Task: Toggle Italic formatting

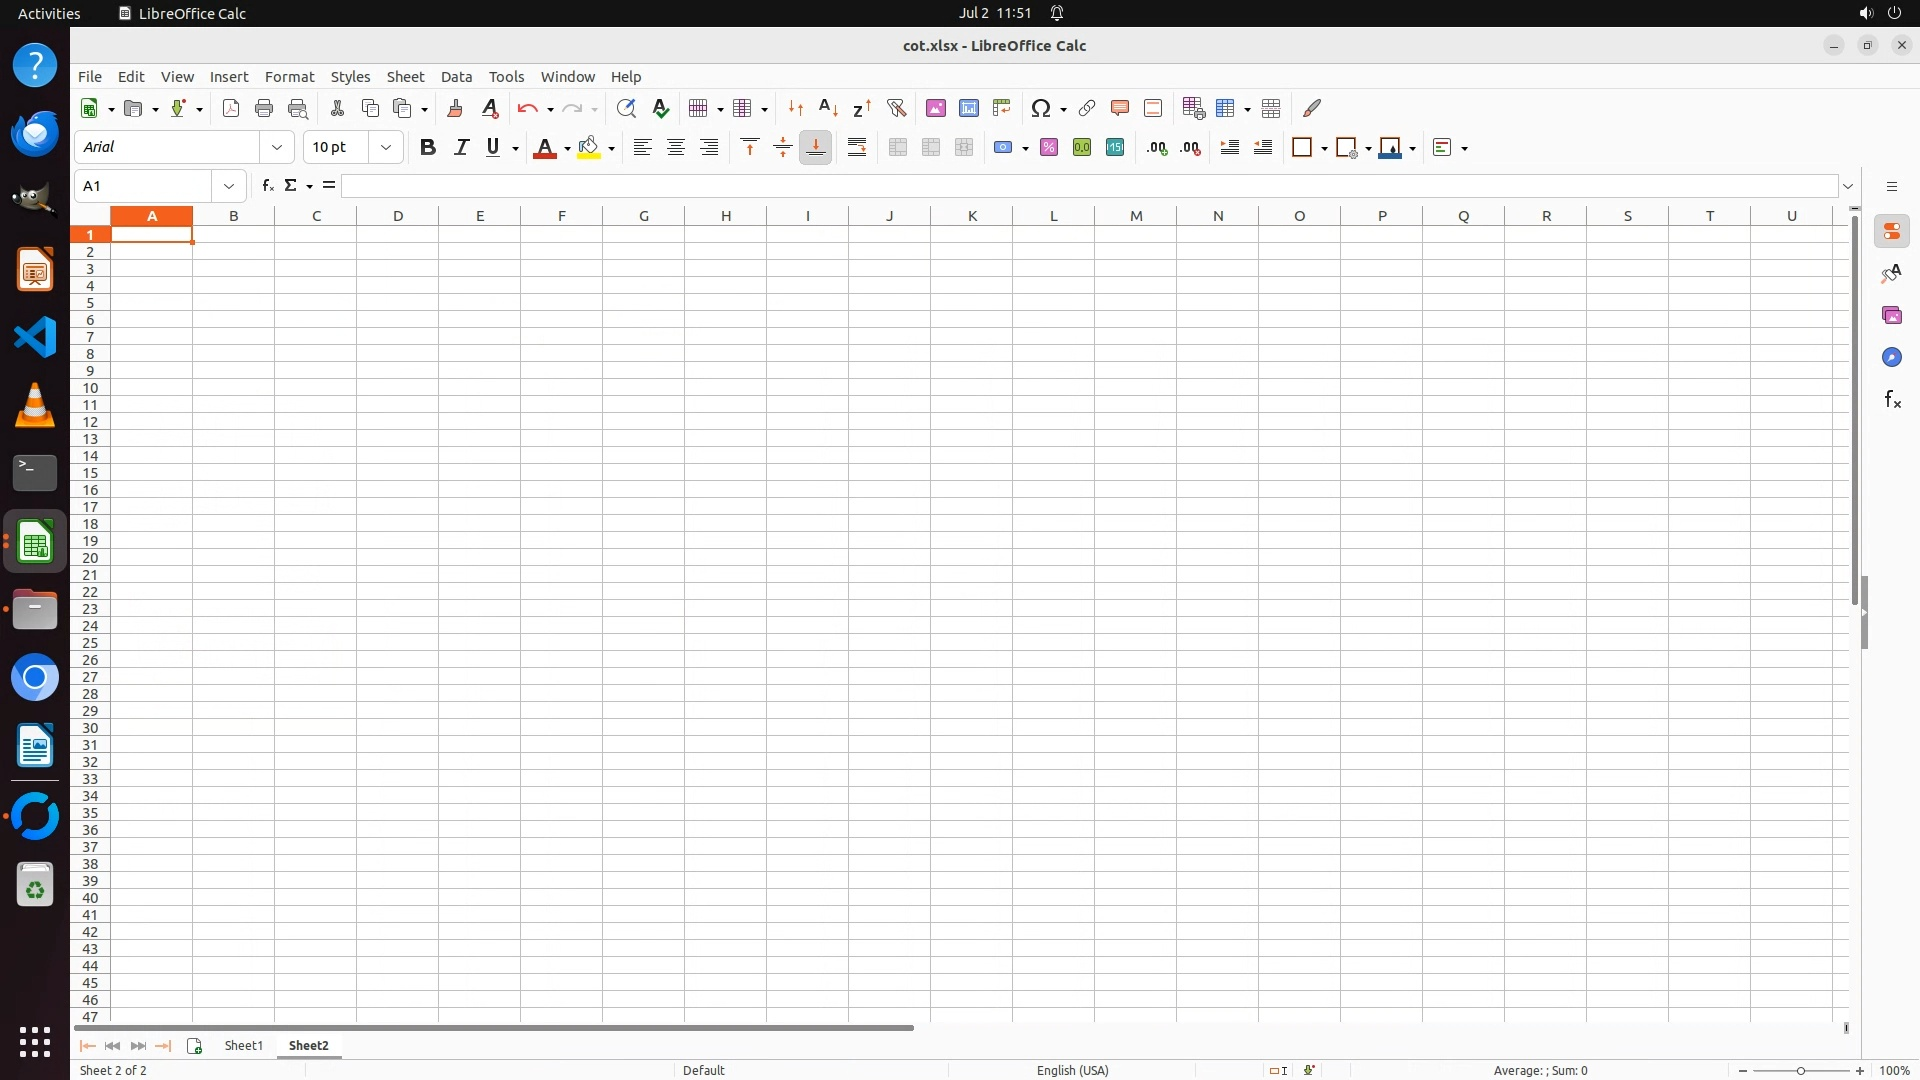Action: pyautogui.click(x=461, y=148)
